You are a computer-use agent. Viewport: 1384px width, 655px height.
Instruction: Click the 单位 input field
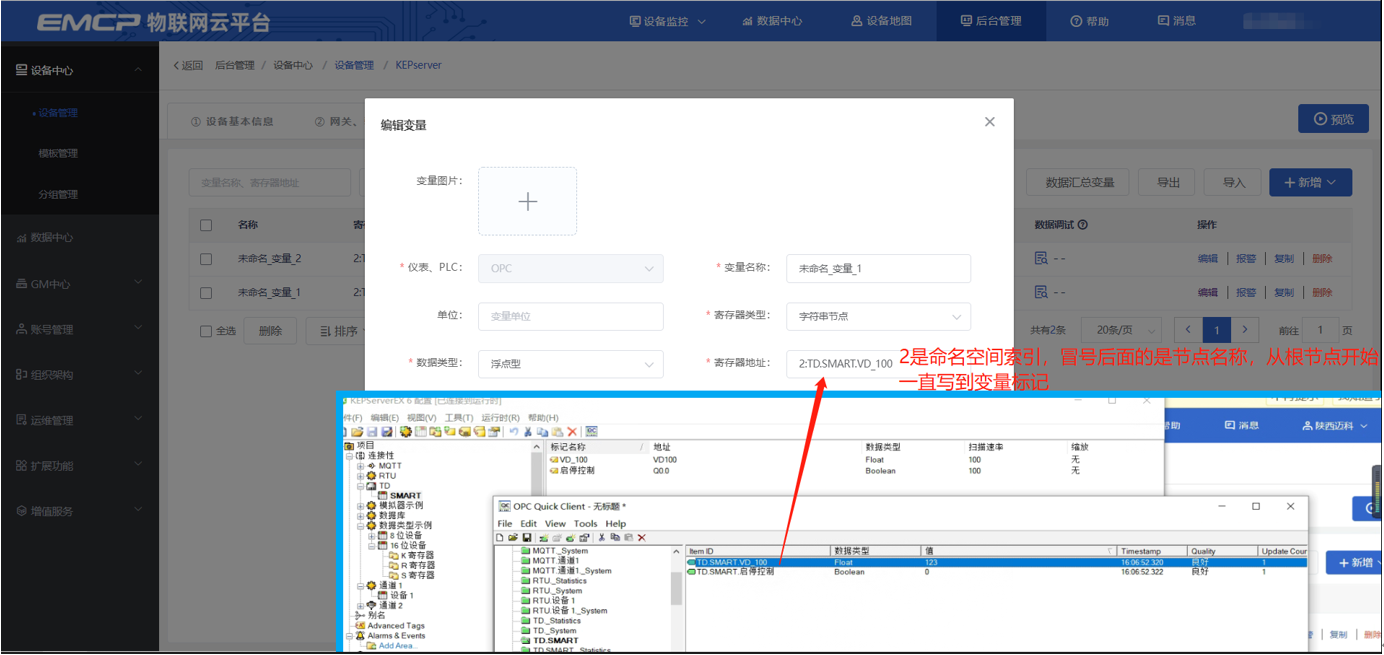click(x=570, y=316)
